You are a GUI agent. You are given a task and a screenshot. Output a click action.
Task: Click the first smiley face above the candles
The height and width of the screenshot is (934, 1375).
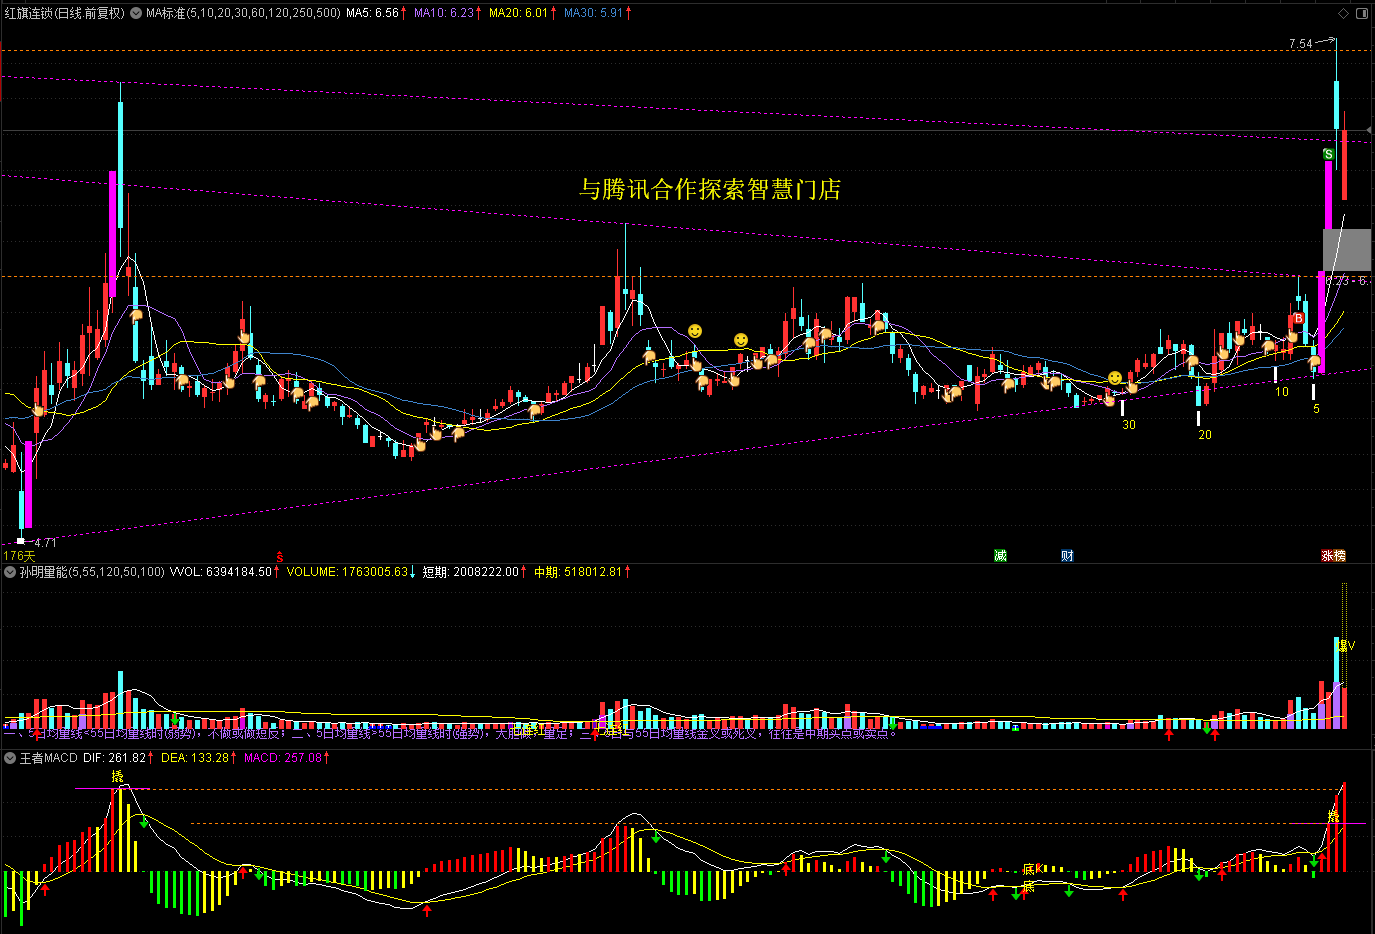click(695, 331)
